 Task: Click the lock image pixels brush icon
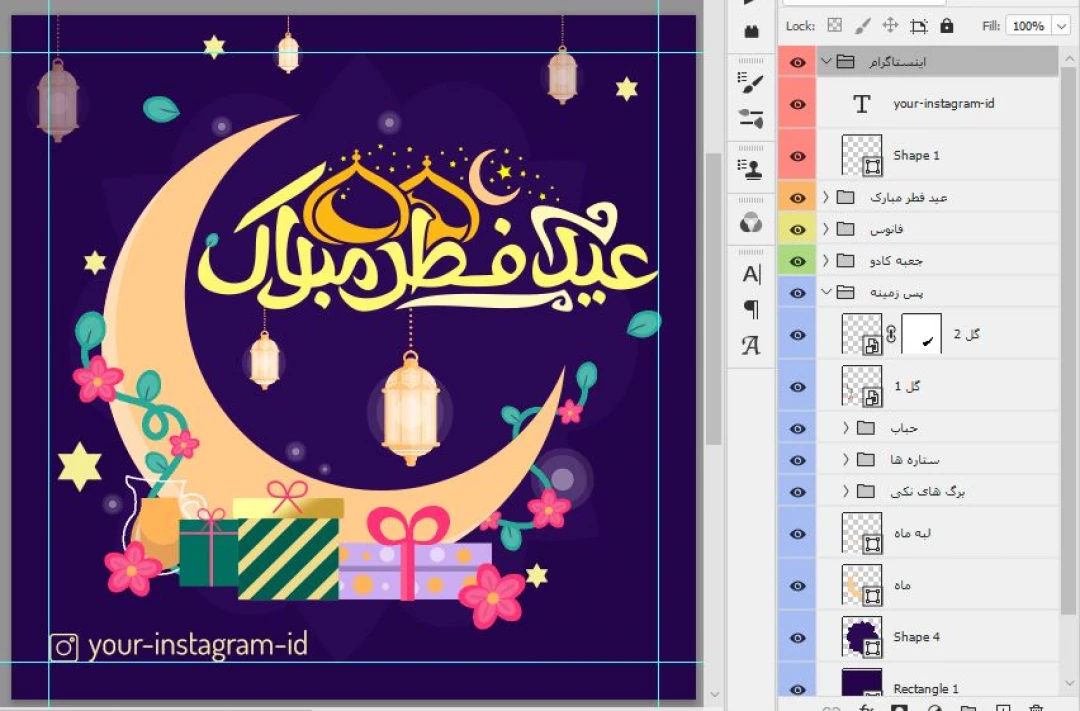click(x=862, y=26)
